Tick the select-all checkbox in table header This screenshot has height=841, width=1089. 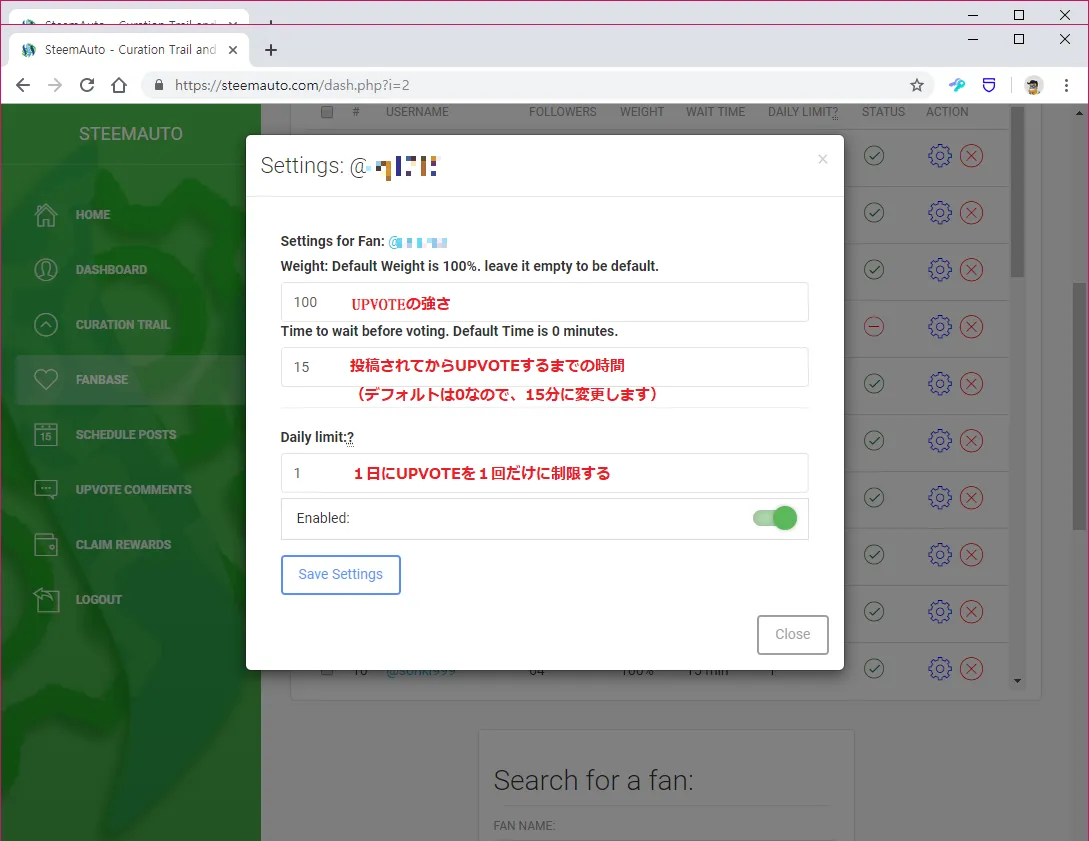click(327, 112)
